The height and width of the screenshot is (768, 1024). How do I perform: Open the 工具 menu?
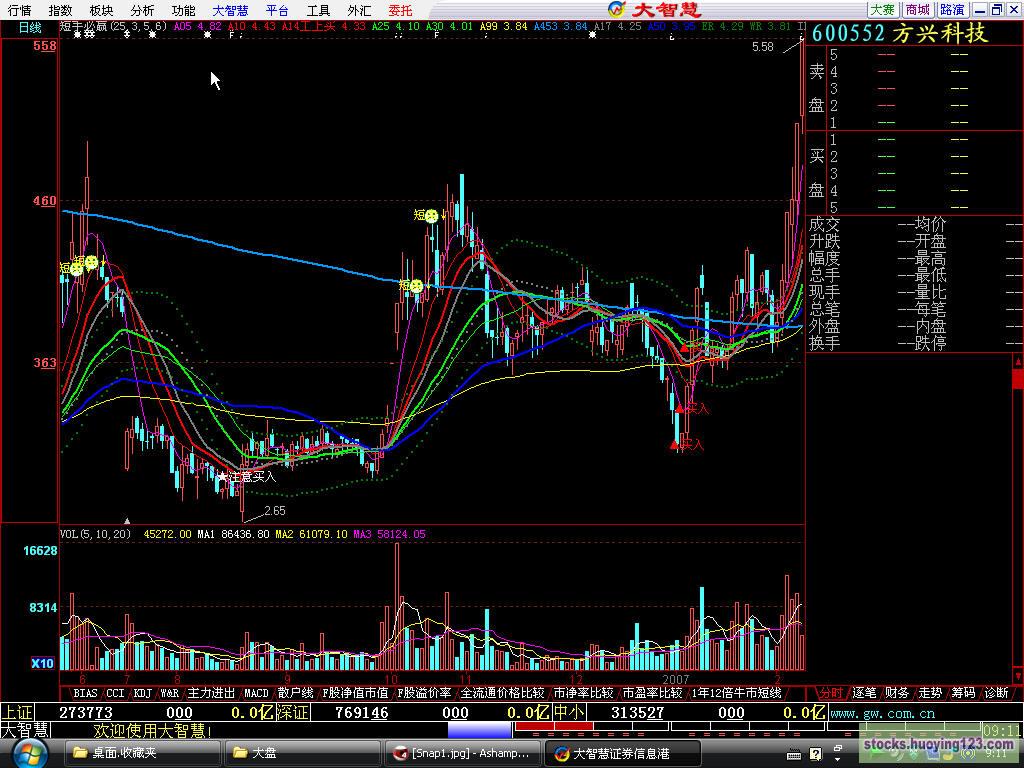click(318, 10)
